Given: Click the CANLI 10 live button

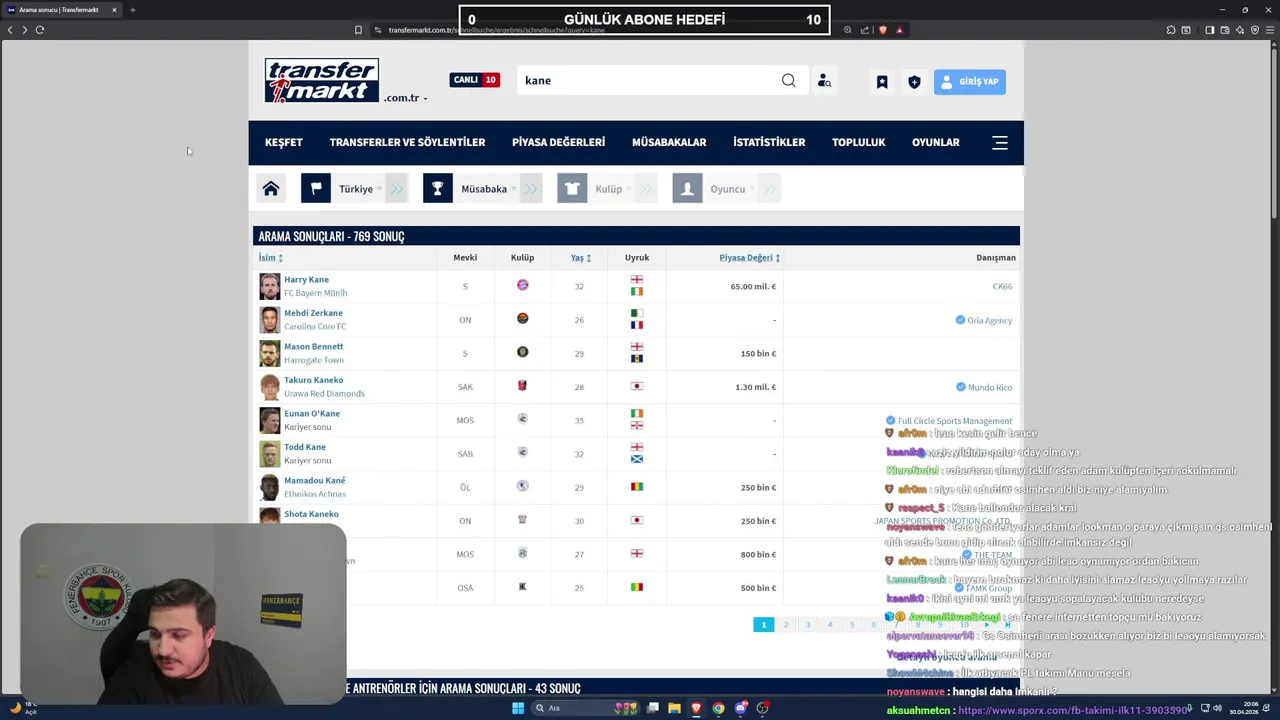Looking at the screenshot, I should [475, 80].
